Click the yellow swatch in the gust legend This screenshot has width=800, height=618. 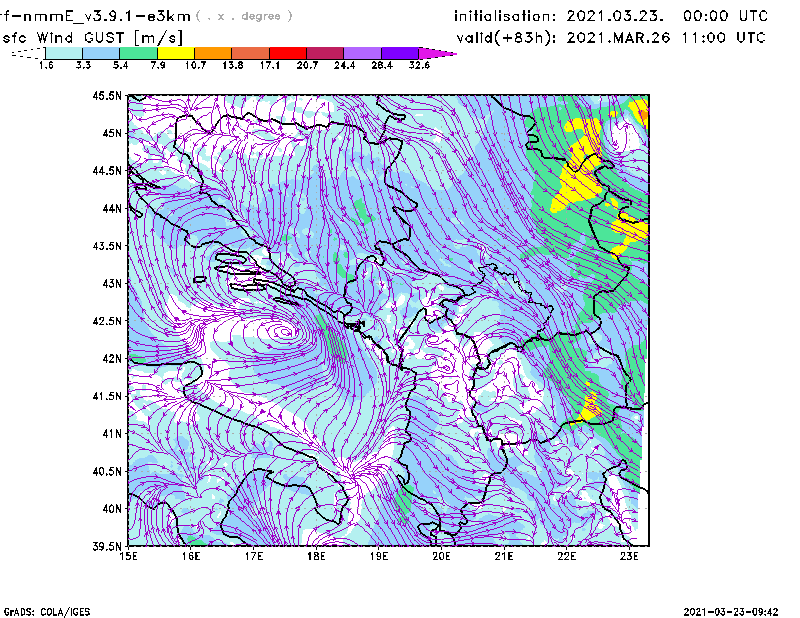[x=175, y=52]
